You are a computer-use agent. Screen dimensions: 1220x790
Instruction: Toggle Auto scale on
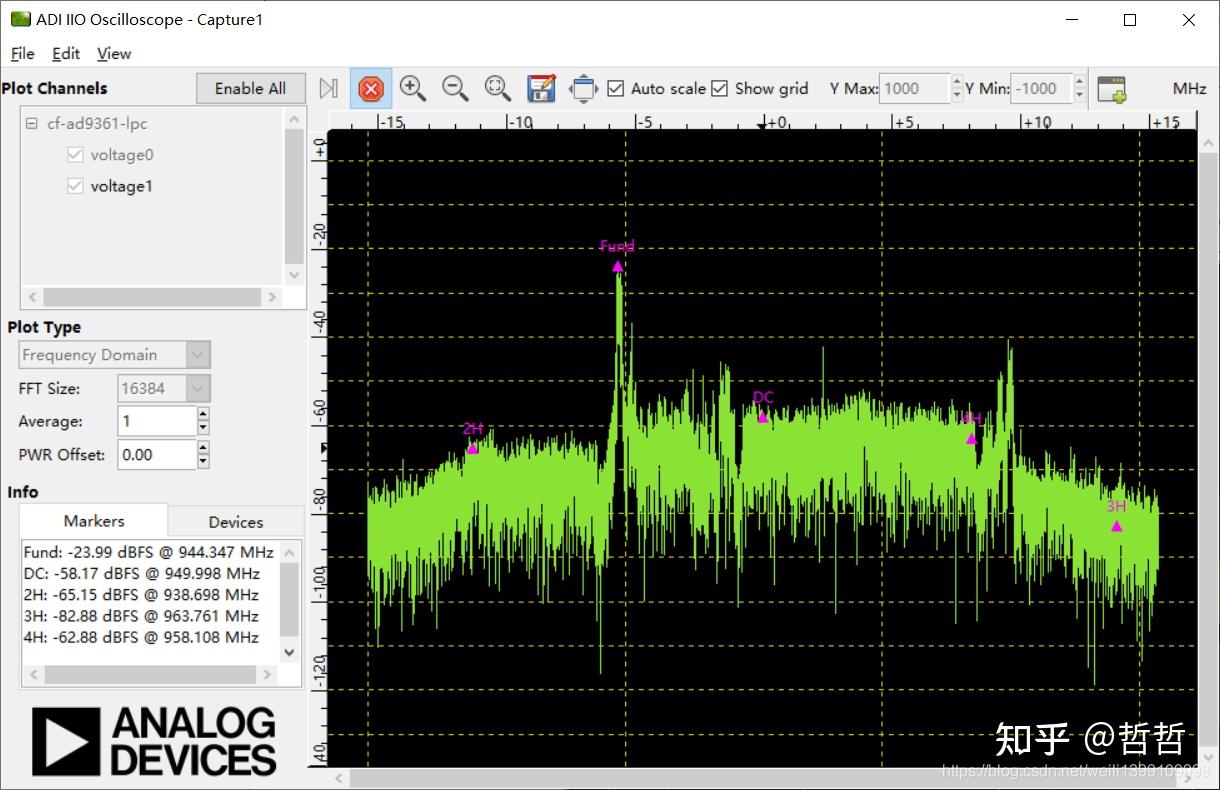615,88
